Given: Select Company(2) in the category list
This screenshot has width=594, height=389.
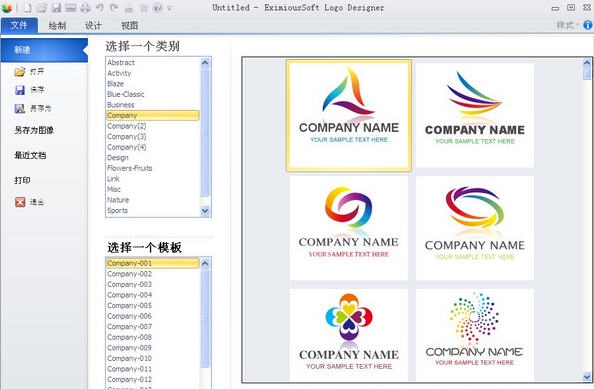Looking at the screenshot, I should point(153,126).
